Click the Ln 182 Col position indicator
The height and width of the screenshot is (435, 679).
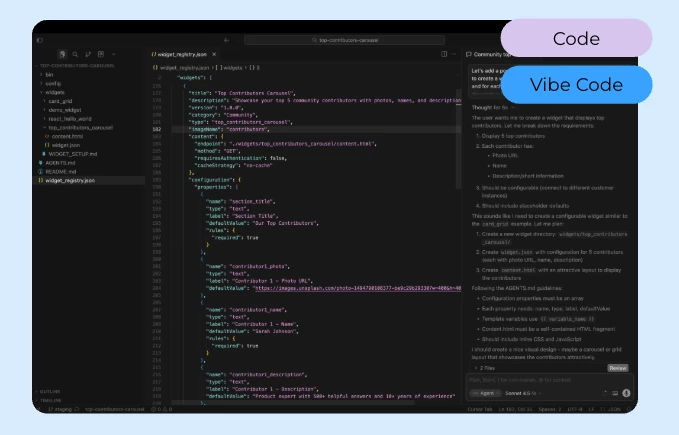(516, 409)
